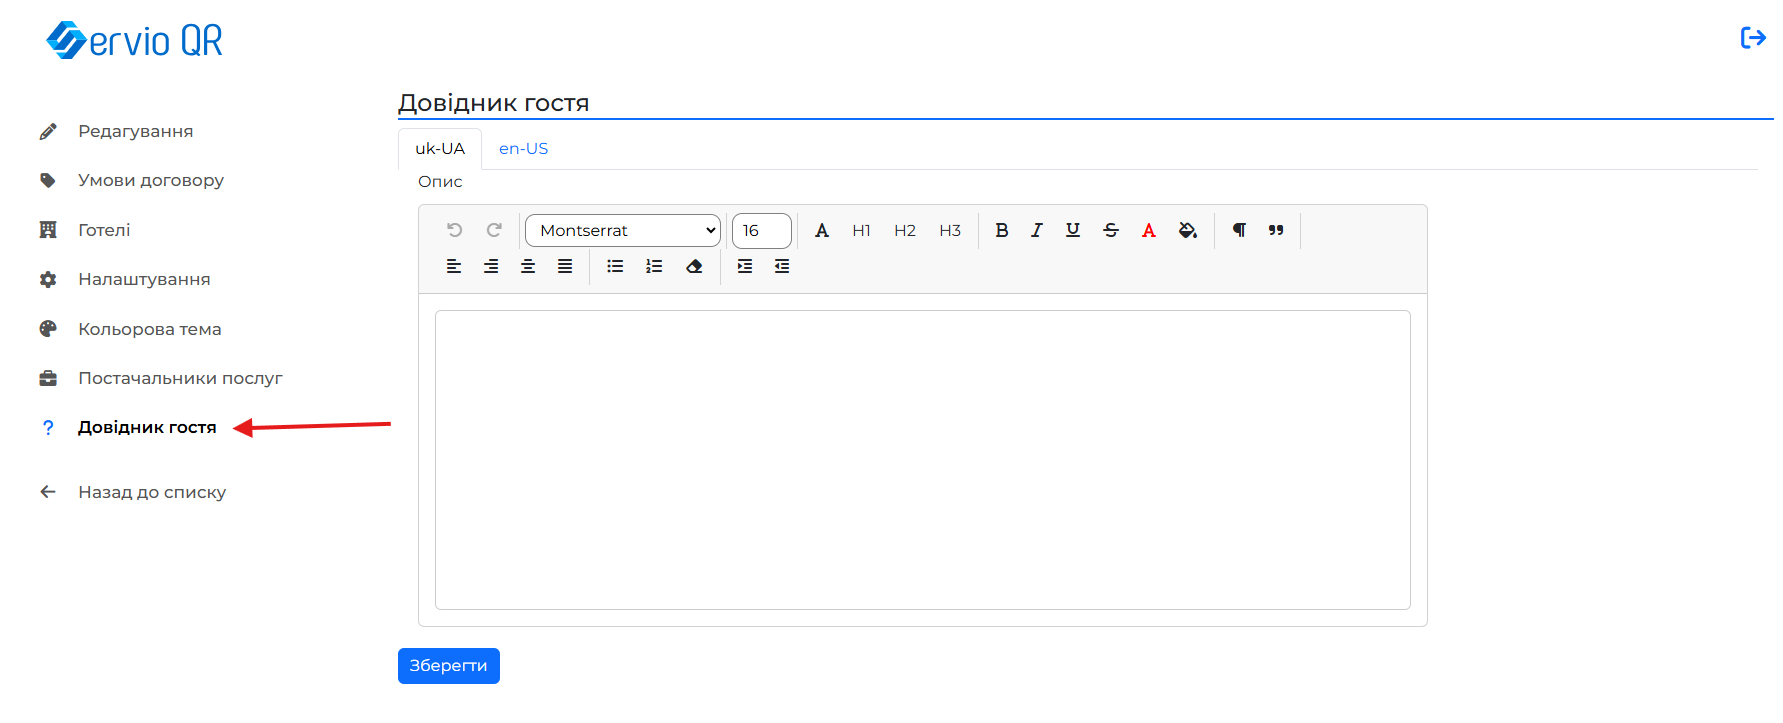
Task: Toggle underline formatting
Action: click(x=1073, y=230)
